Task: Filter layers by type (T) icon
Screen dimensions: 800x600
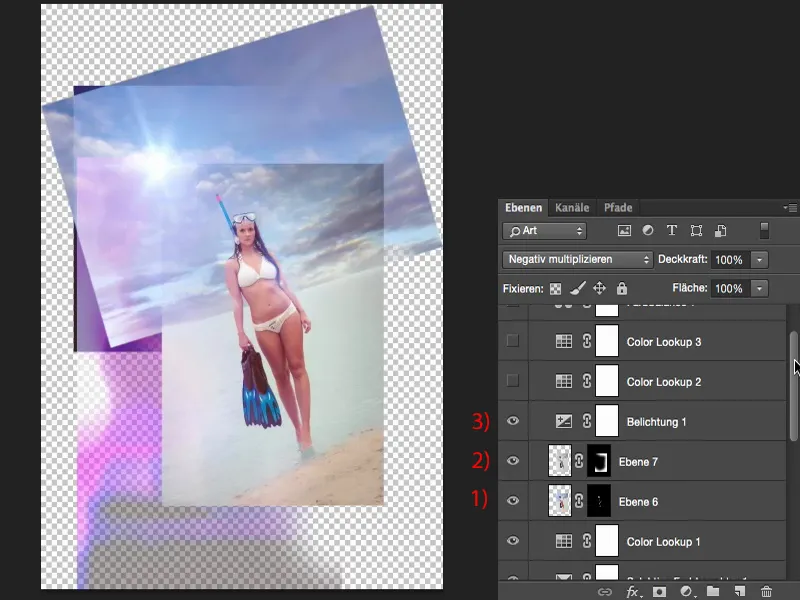Action: [672, 231]
